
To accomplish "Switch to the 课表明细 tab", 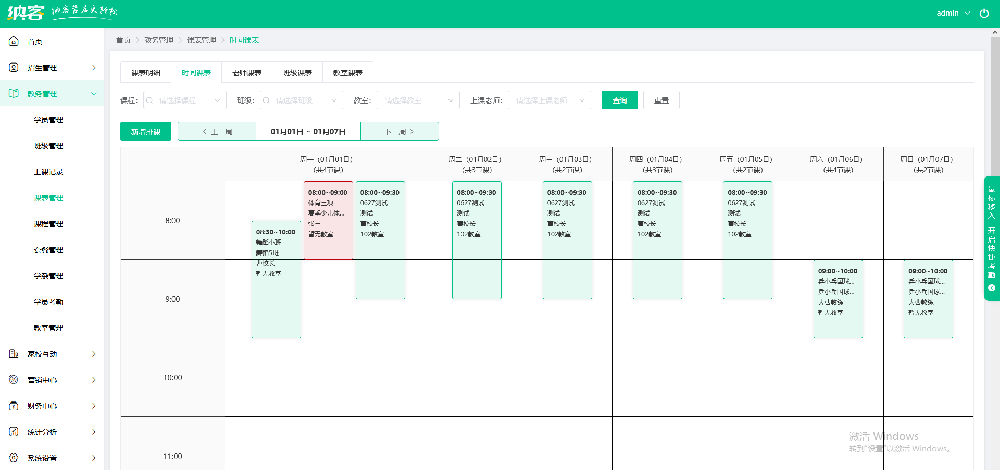I will (x=145, y=73).
